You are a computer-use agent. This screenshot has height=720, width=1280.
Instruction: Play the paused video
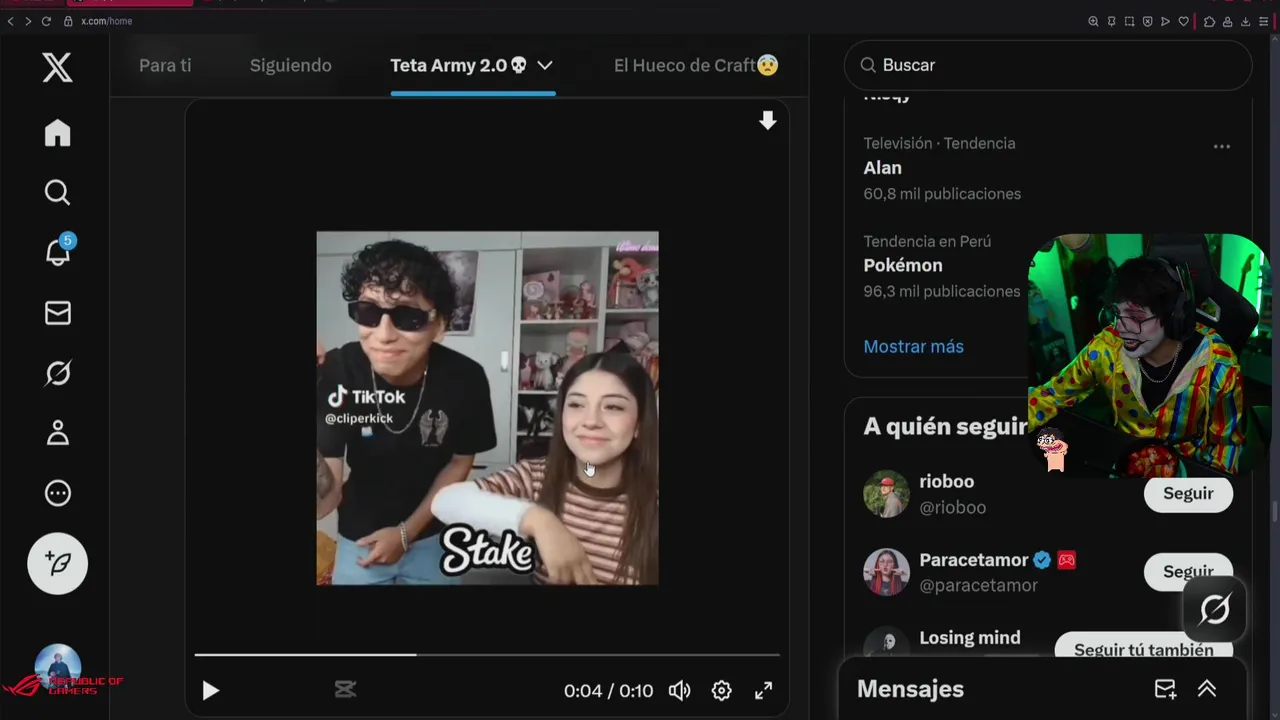pyautogui.click(x=210, y=690)
